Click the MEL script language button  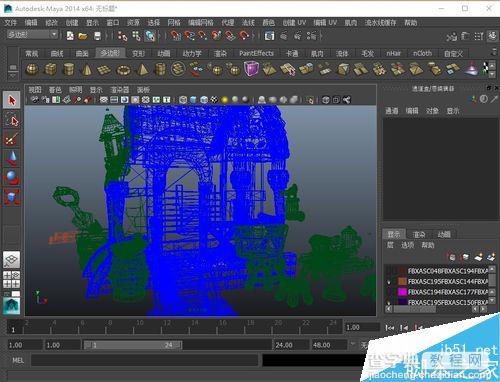(x=18, y=360)
